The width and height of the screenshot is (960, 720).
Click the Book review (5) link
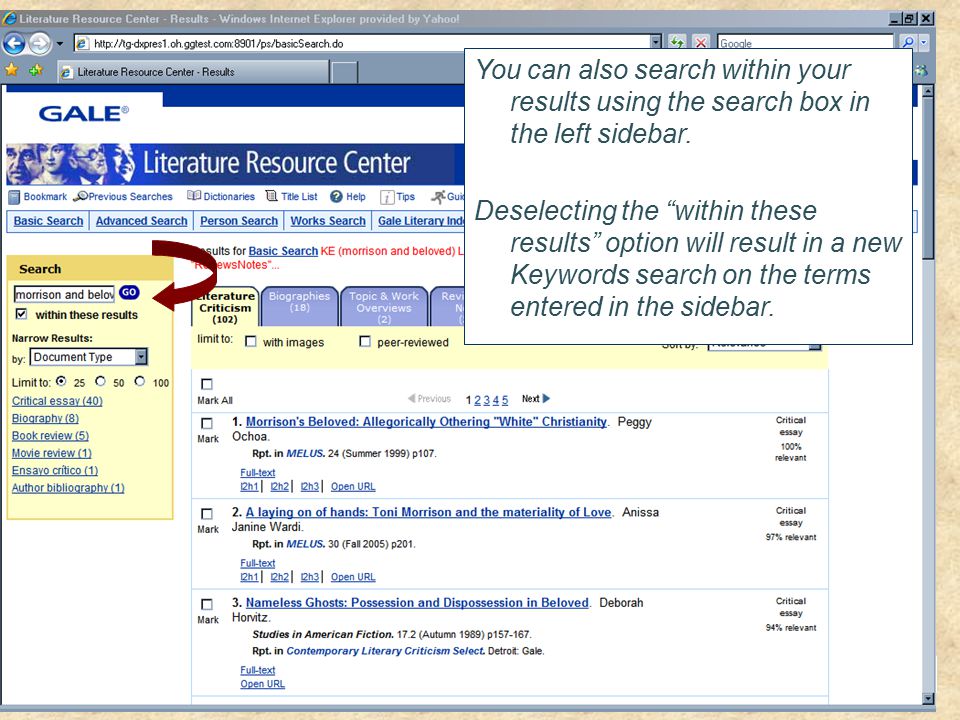point(50,435)
